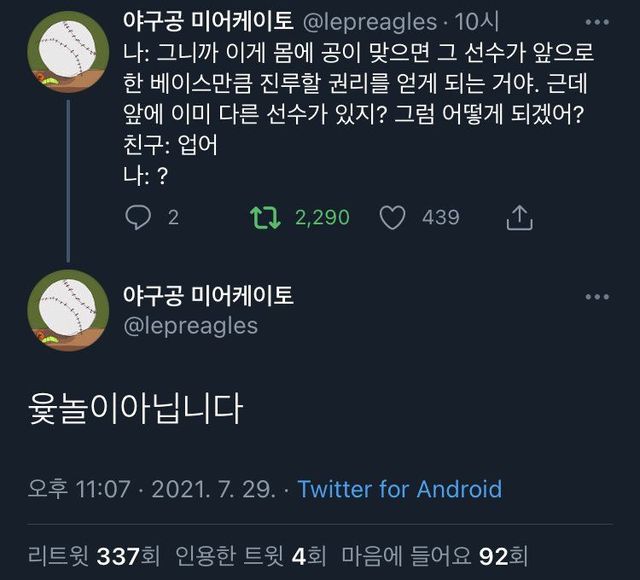Click the Twitter for Android source link
Image resolution: width=640 pixels, height=580 pixels.
400,489
